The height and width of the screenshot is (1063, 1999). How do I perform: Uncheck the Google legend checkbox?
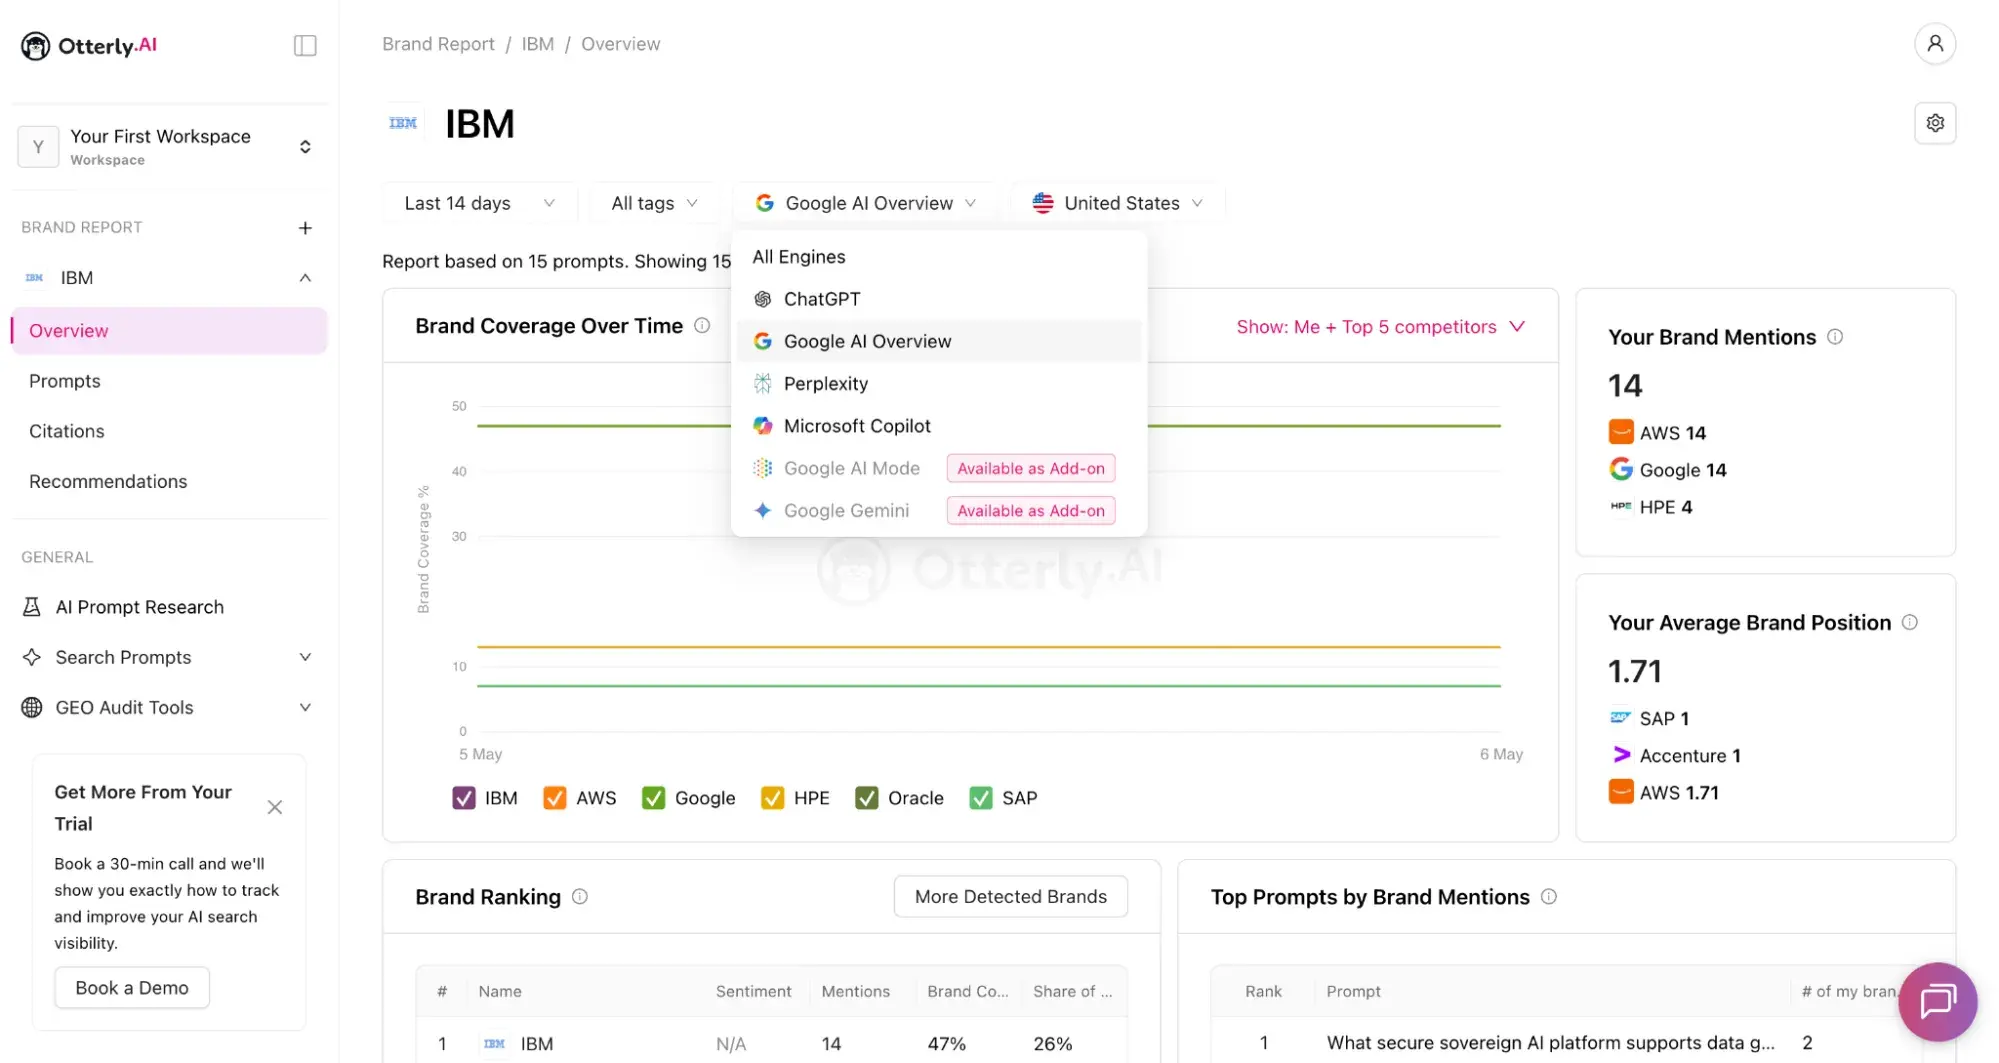coord(653,798)
